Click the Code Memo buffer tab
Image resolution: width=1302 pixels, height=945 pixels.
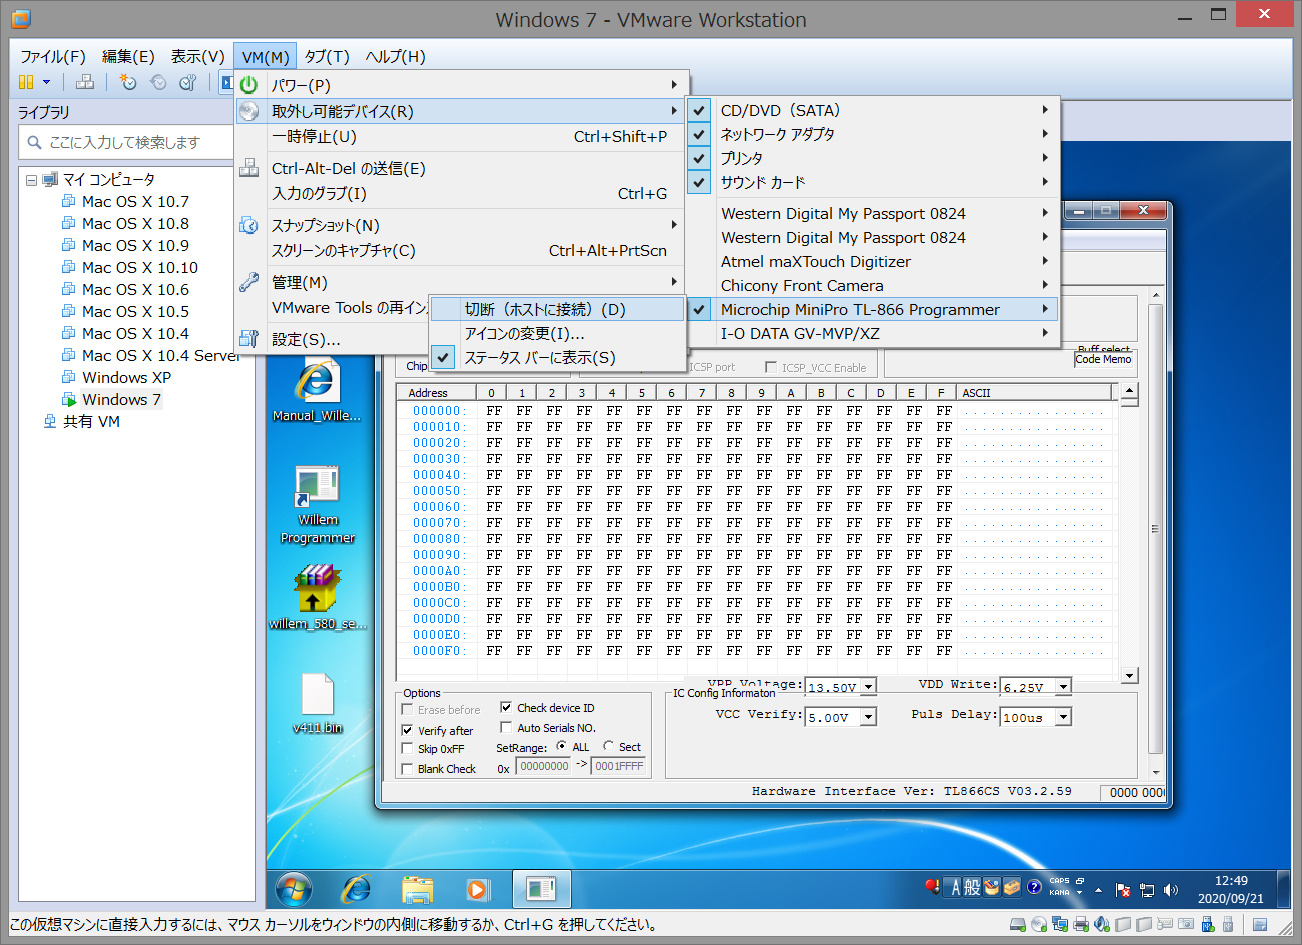click(x=1104, y=360)
